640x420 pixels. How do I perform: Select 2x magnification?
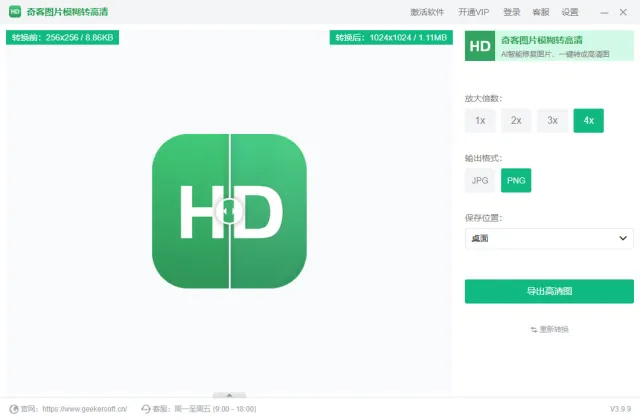[516, 121]
